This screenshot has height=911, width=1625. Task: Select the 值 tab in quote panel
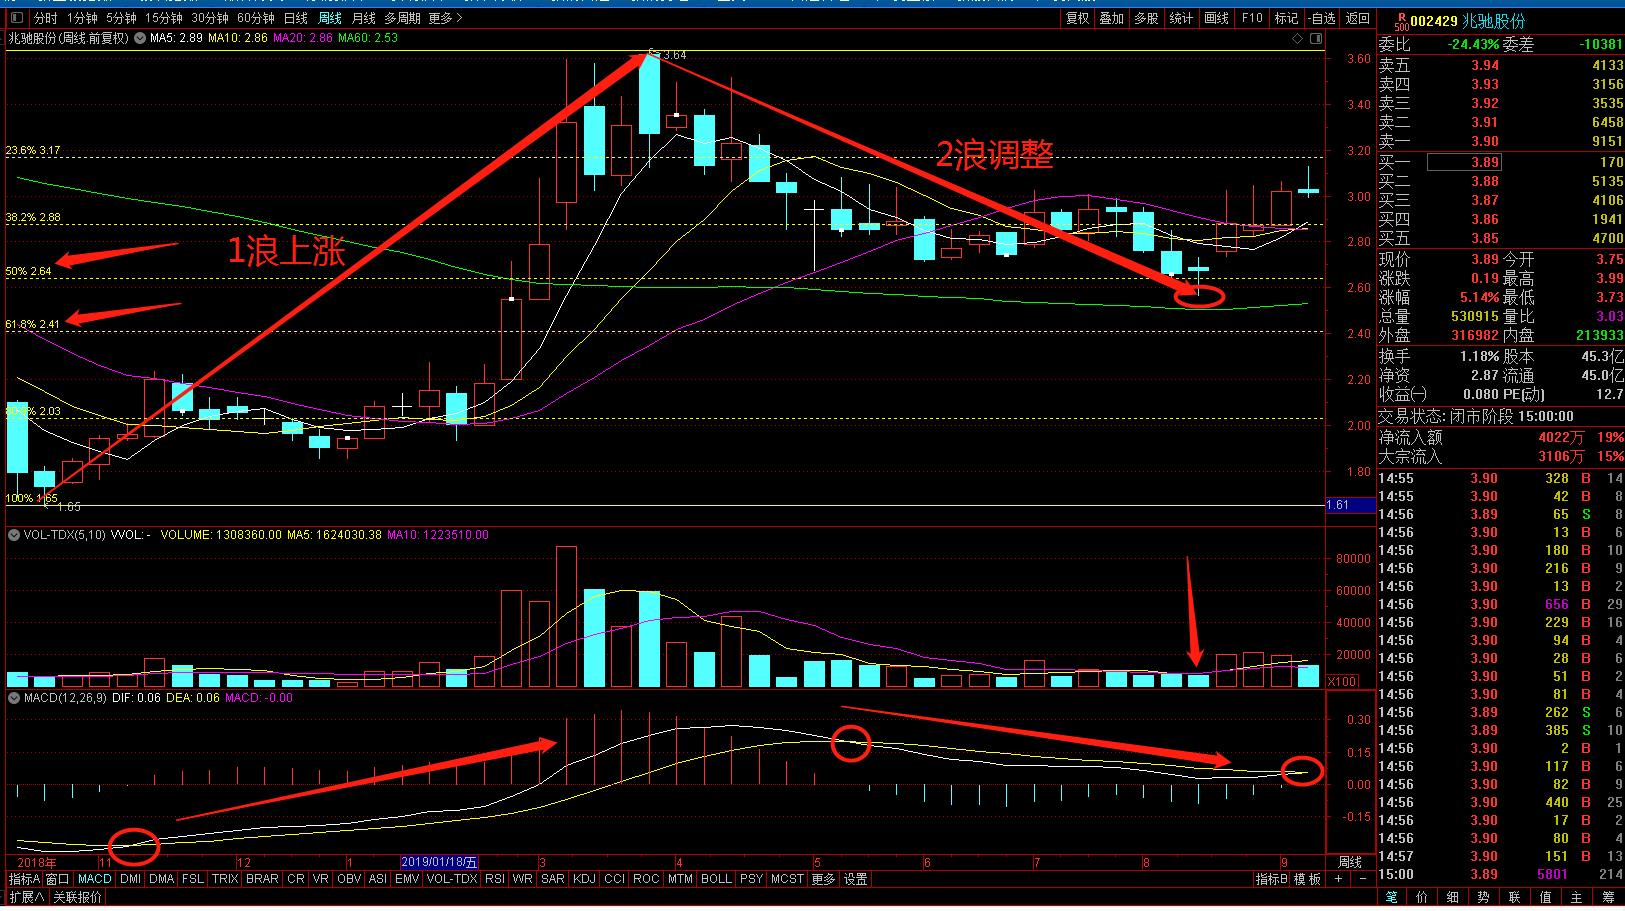[1546, 898]
